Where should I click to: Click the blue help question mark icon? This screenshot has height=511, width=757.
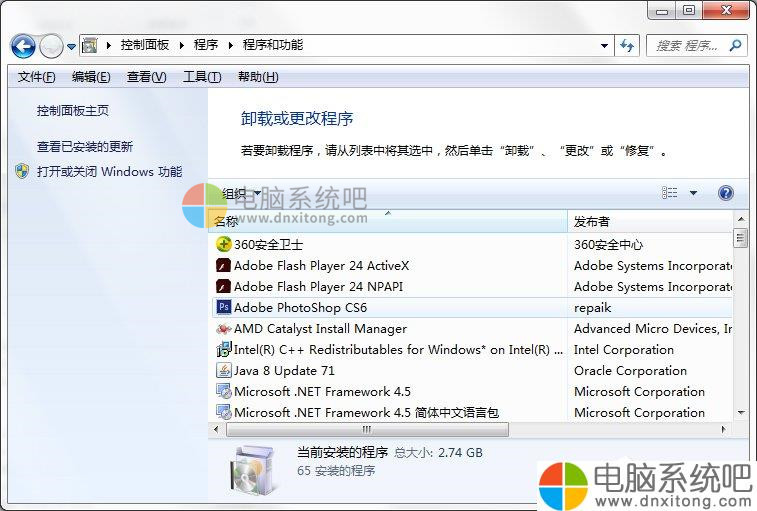tap(726, 193)
